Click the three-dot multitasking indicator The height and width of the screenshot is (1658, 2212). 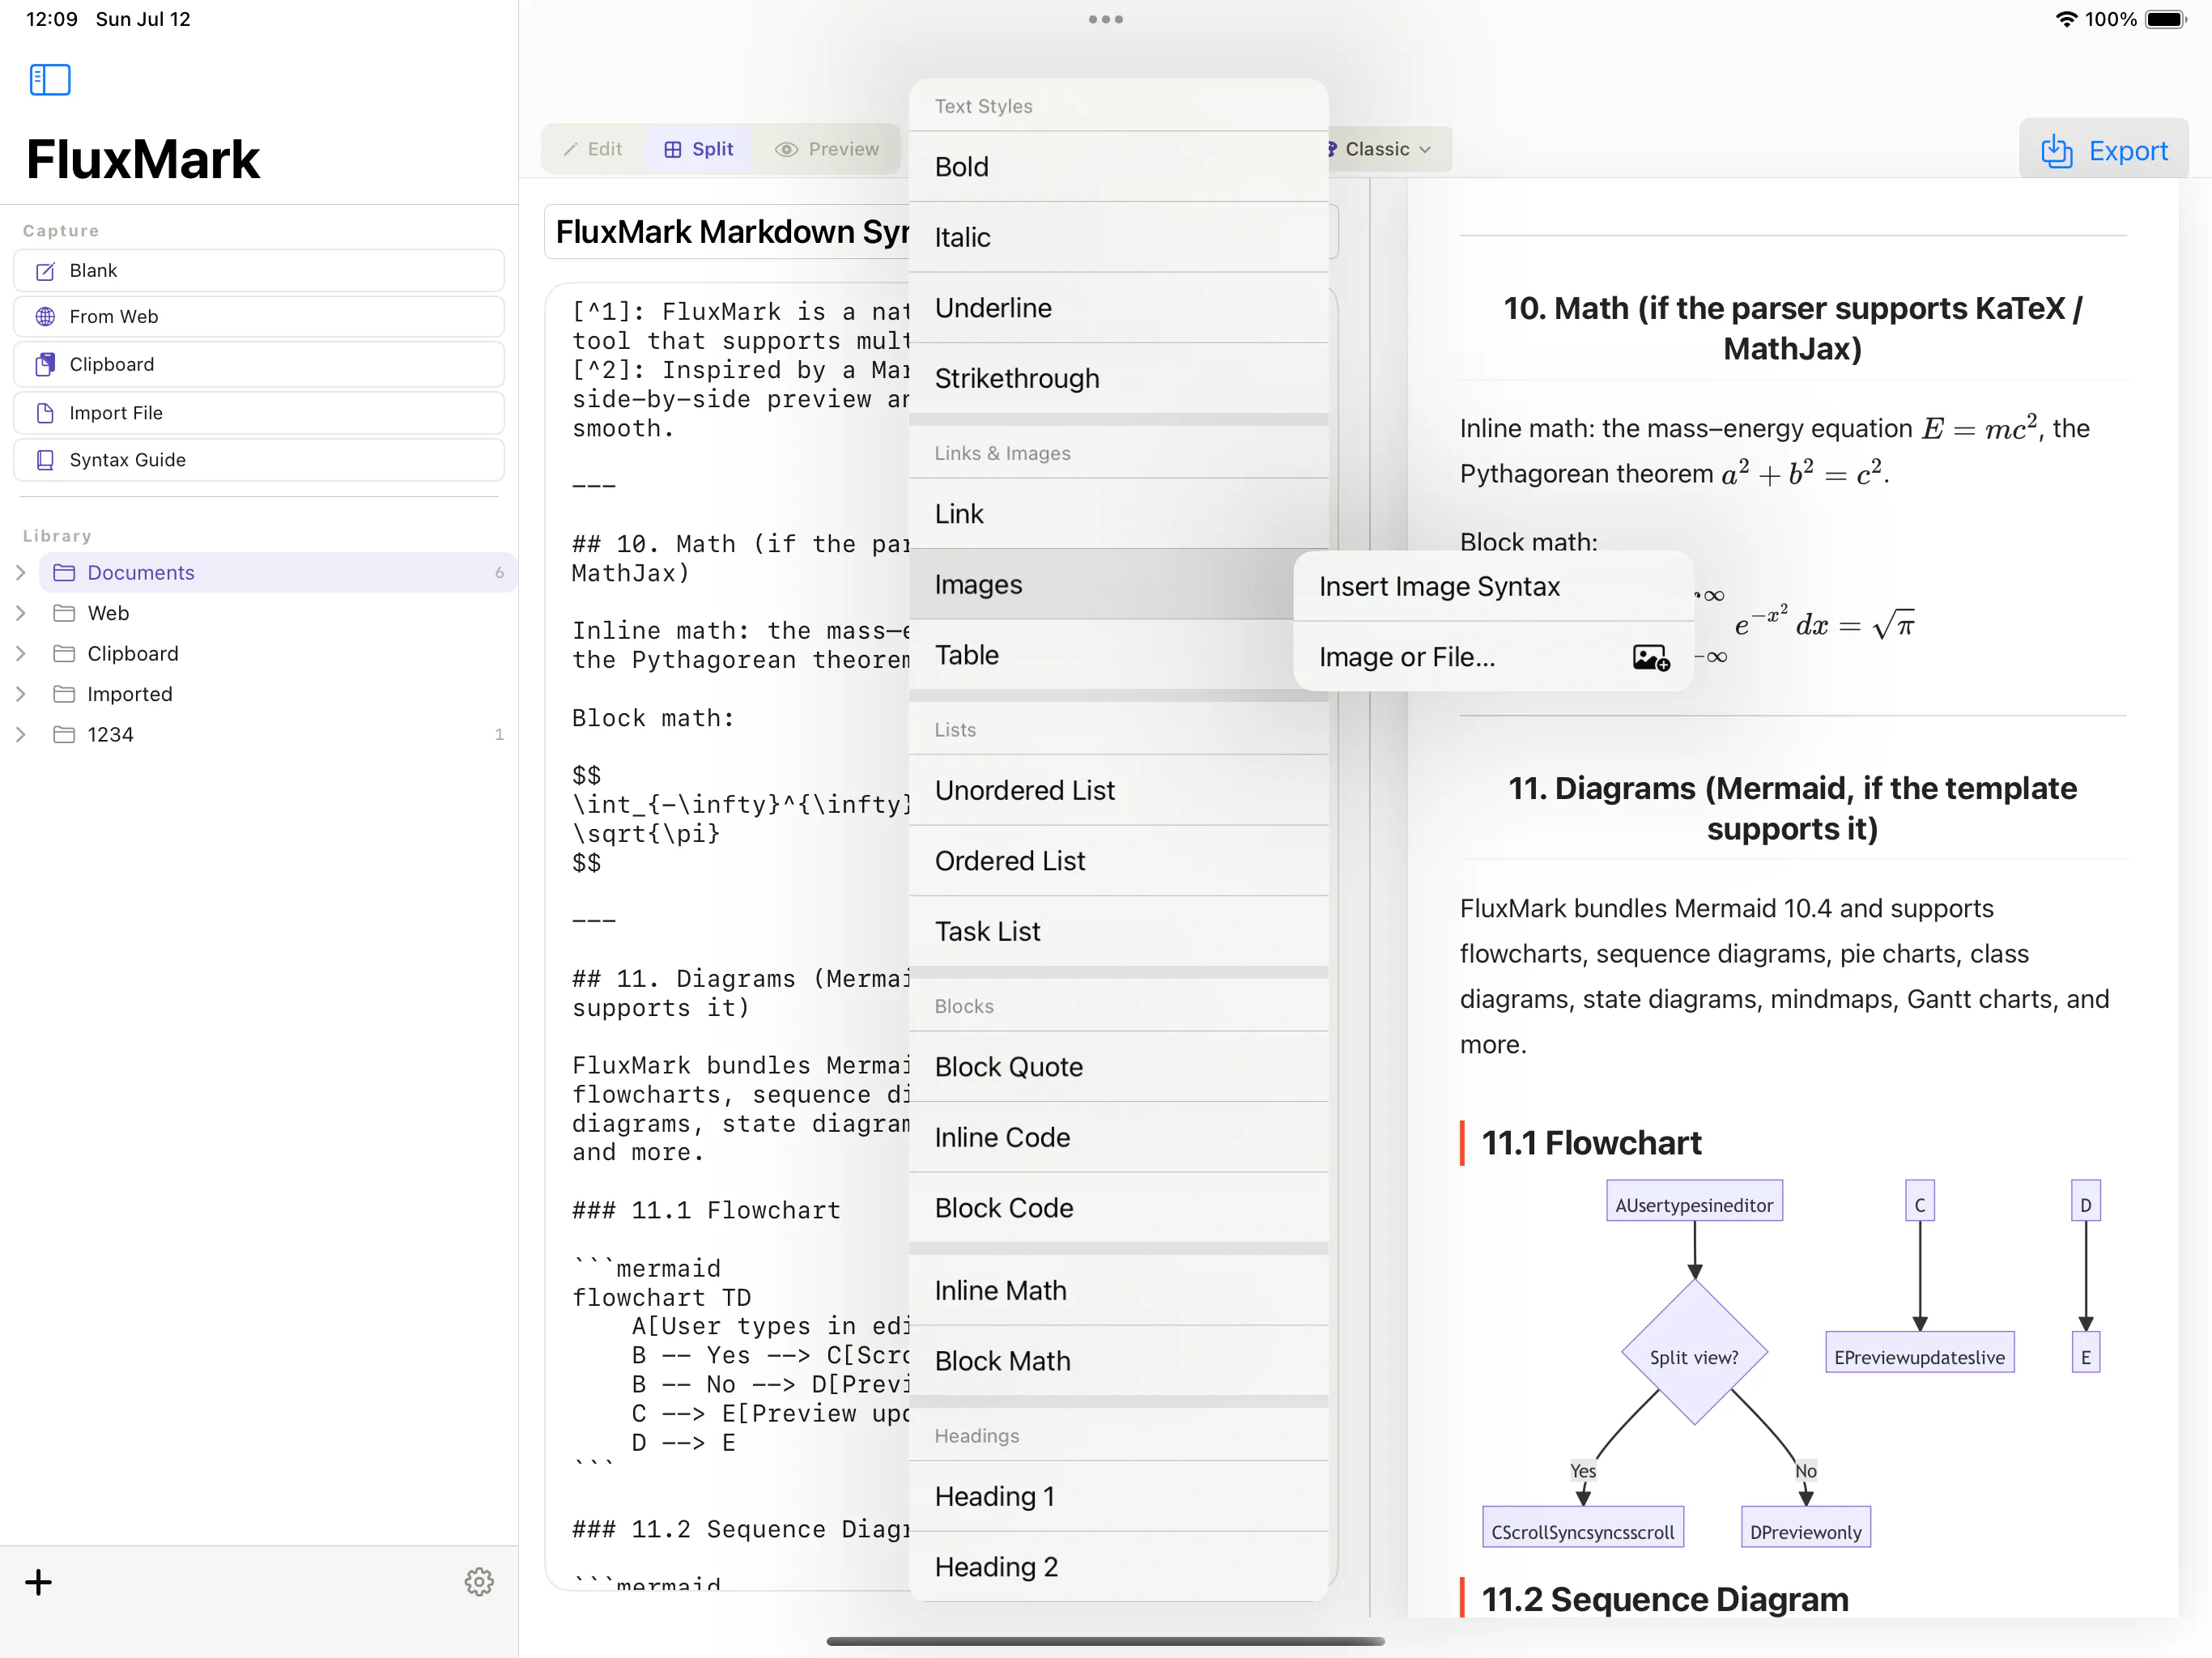point(1106,19)
